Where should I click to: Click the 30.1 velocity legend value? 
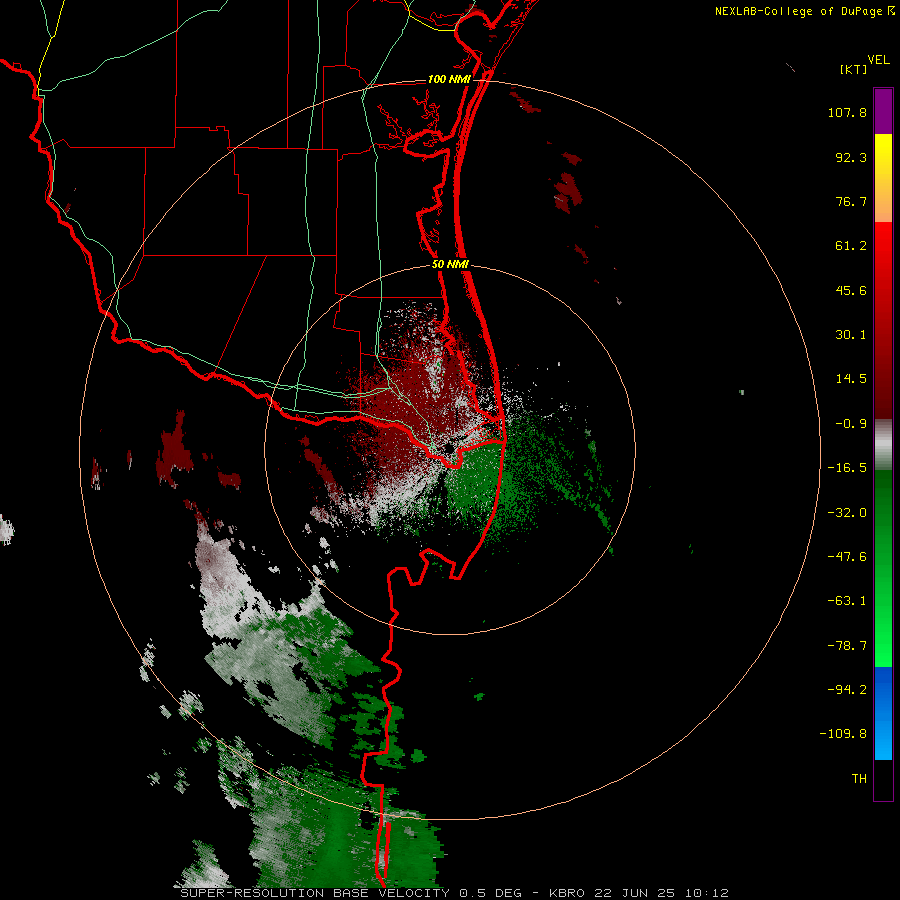click(851, 335)
